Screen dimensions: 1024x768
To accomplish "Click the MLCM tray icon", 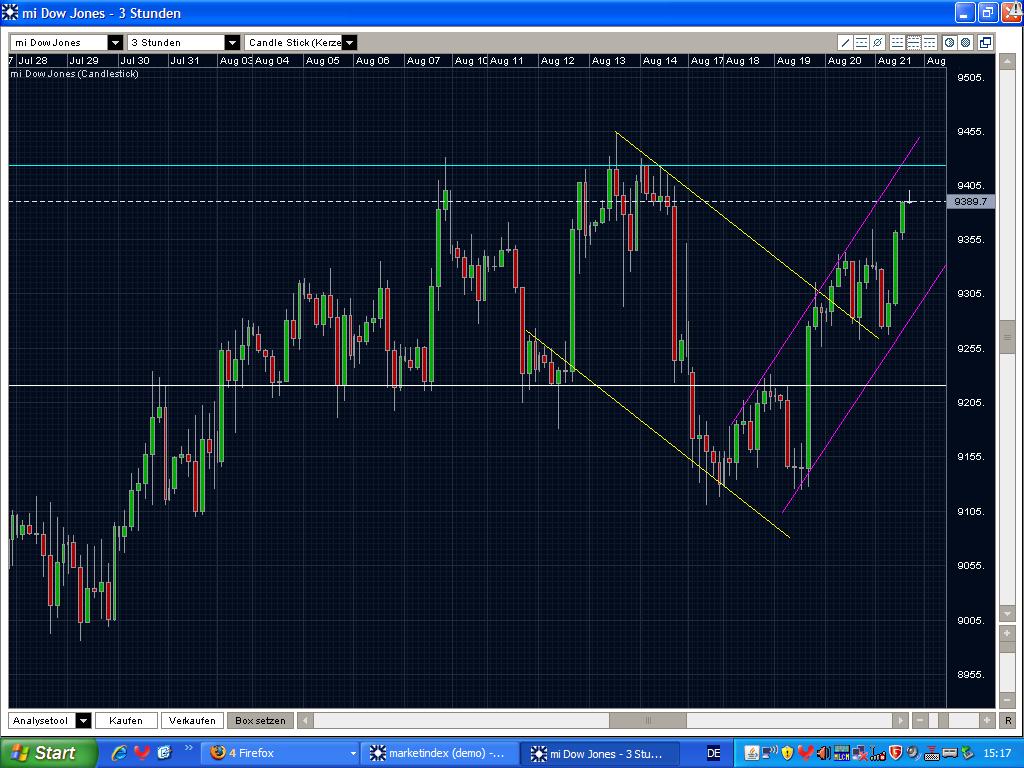I will click(x=842, y=753).
